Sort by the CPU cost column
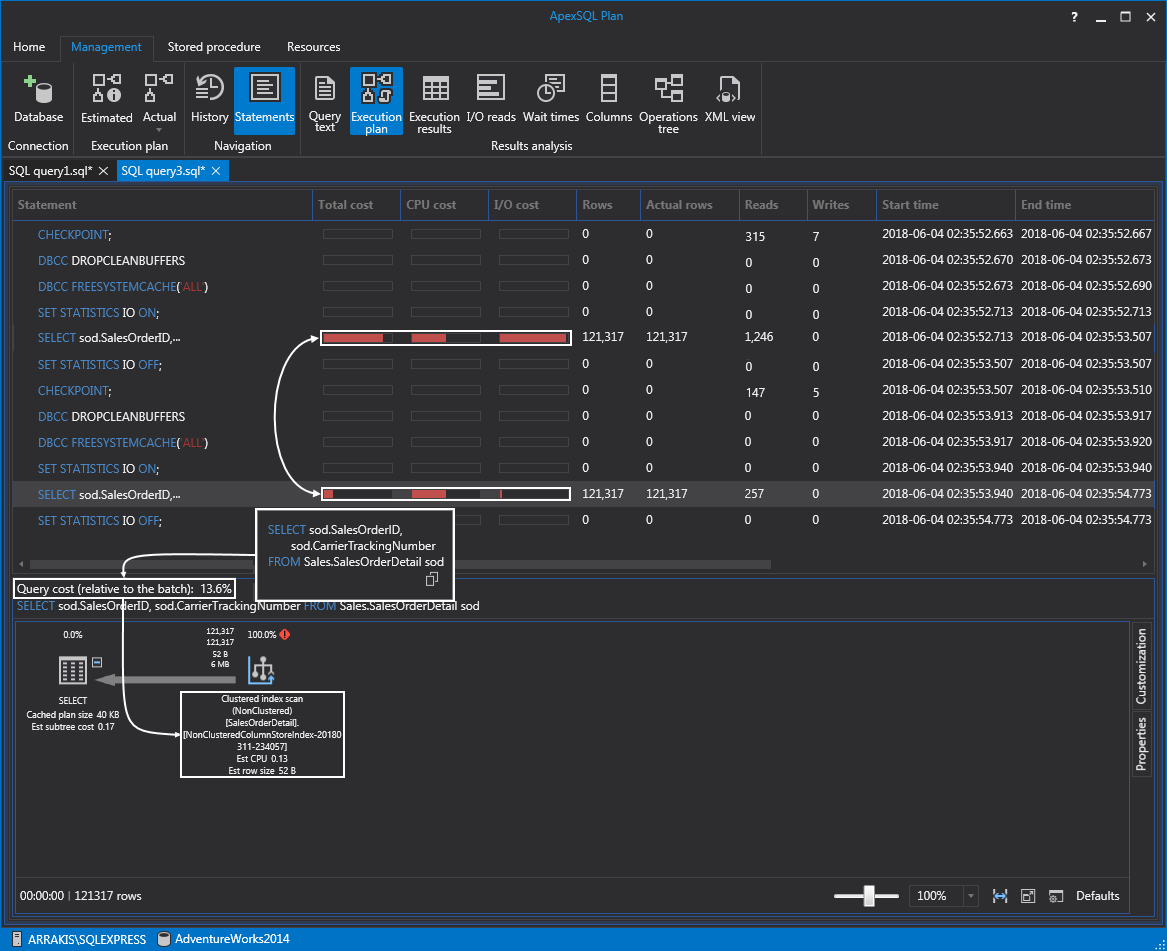 [x=444, y=205]
